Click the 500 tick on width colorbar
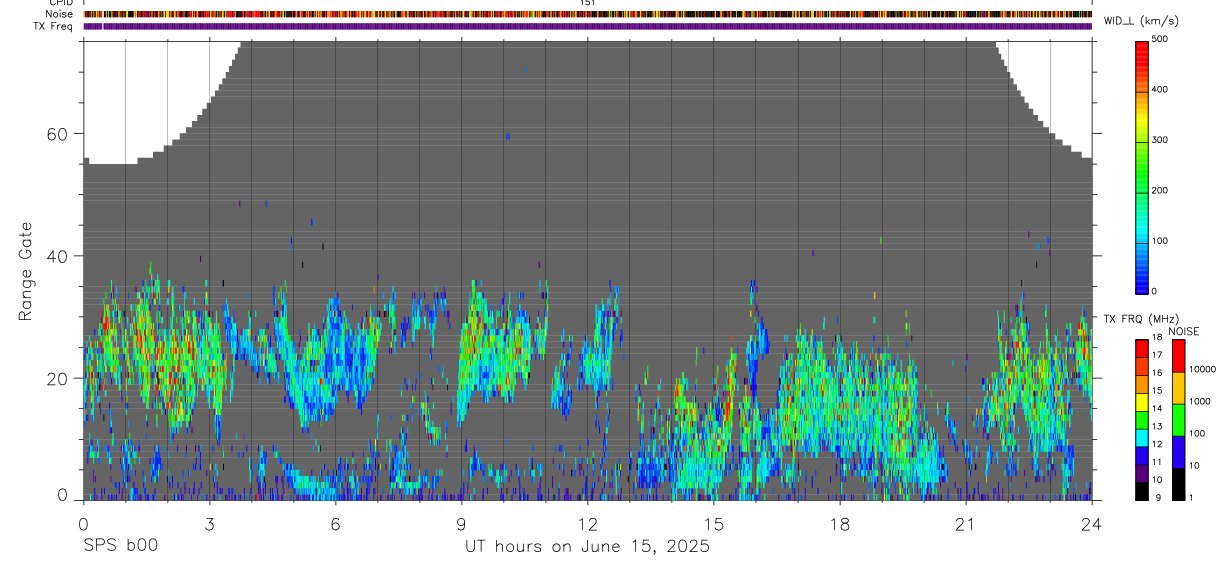 1162,39
